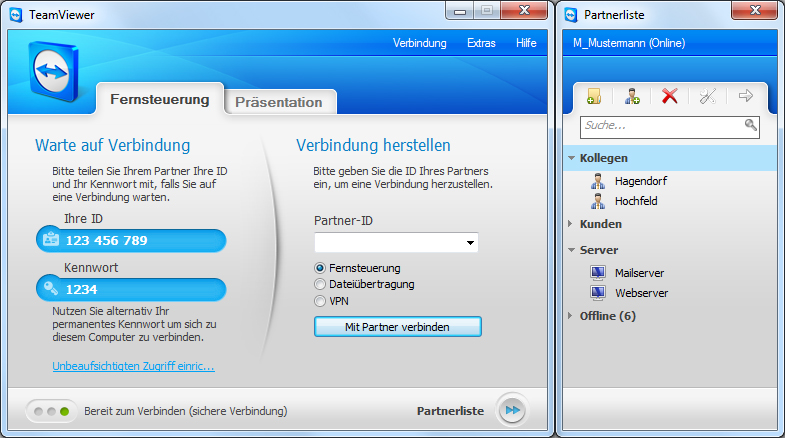
Task: Click the TeamViewer logo in the header
Action: [x=54, y=72]
